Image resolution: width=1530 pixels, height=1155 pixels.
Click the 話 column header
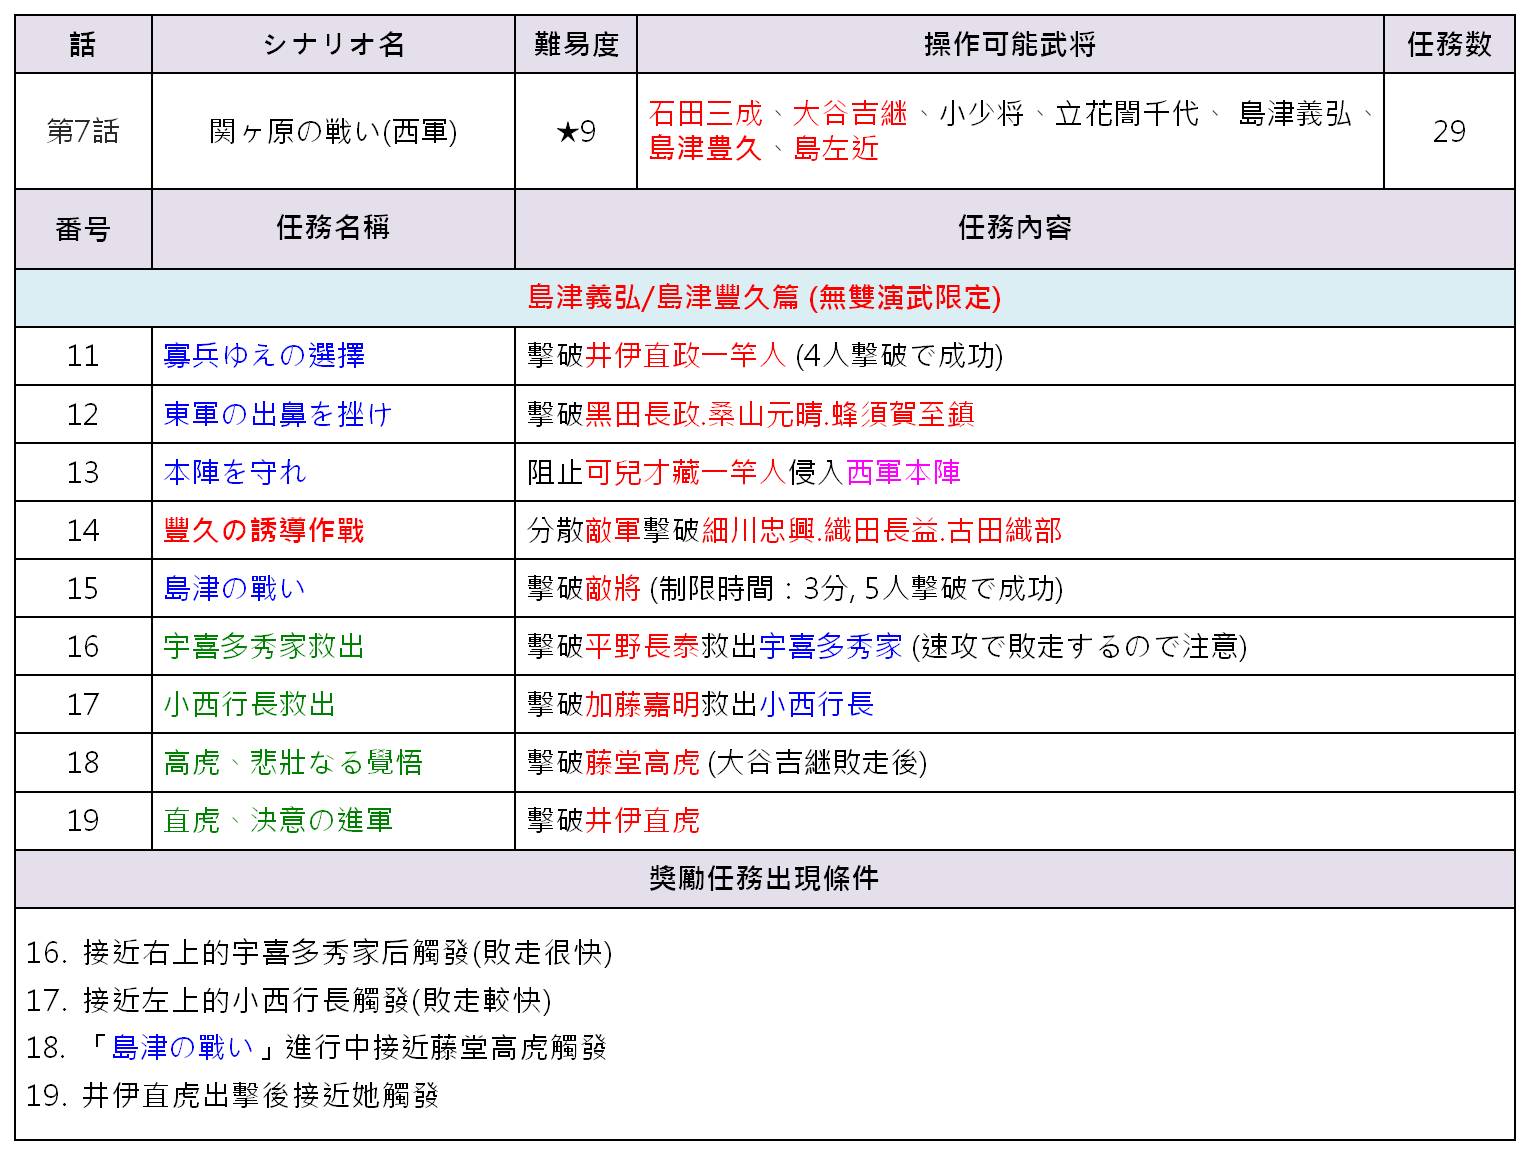83,44
